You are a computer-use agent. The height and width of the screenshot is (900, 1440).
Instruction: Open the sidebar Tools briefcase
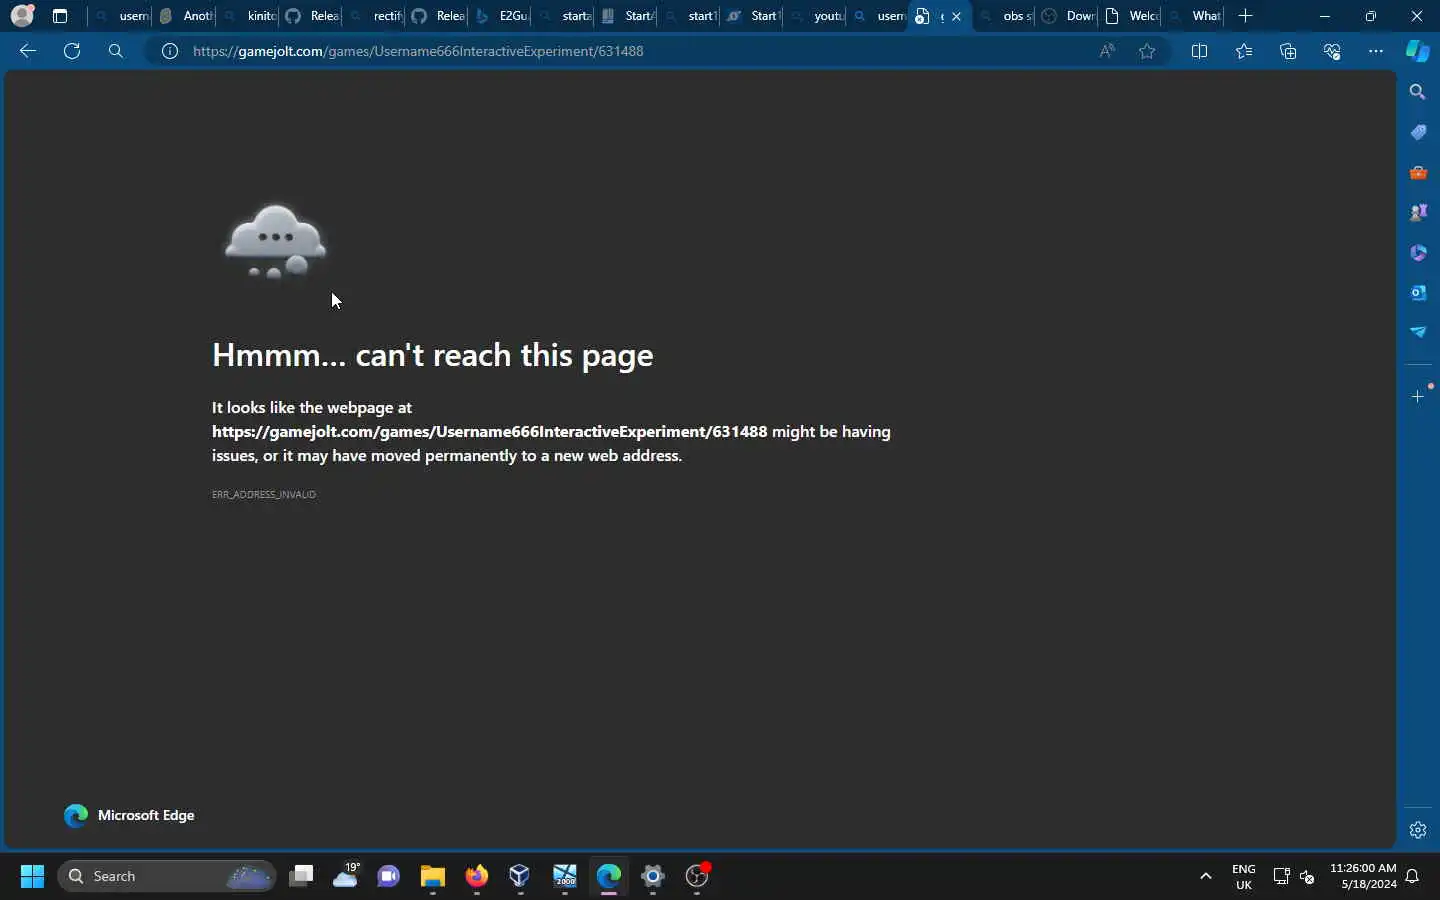1418,172
